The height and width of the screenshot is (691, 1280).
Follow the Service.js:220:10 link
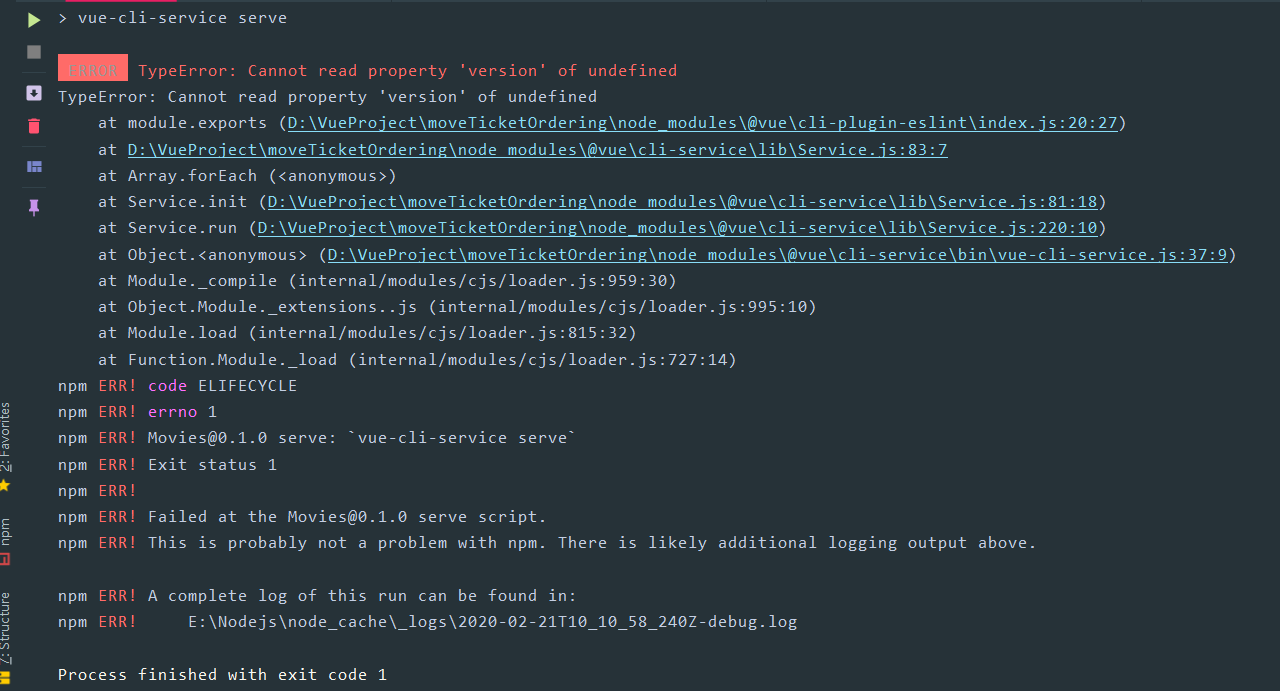coord(678,228)
